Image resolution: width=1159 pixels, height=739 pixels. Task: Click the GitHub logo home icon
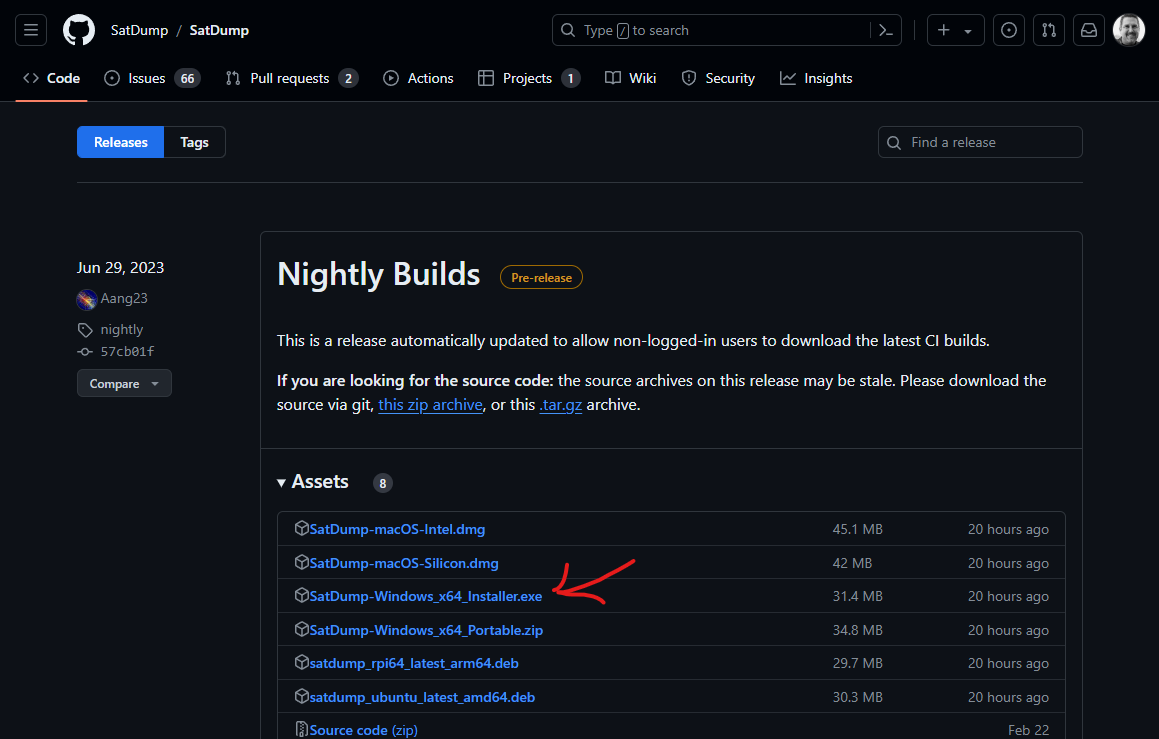(79, 31)
